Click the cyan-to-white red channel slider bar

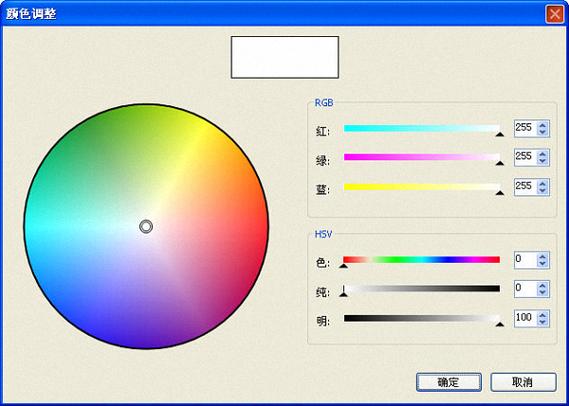[x=422, y=128]
